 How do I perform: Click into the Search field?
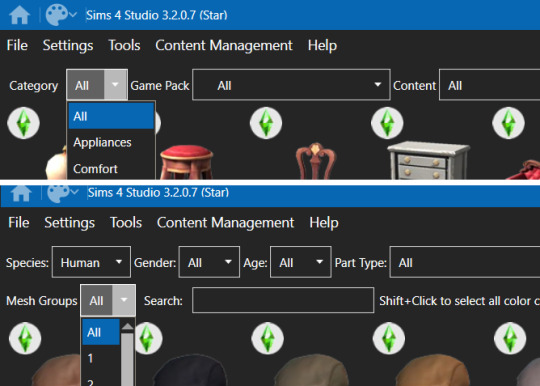tap(283, 300)
